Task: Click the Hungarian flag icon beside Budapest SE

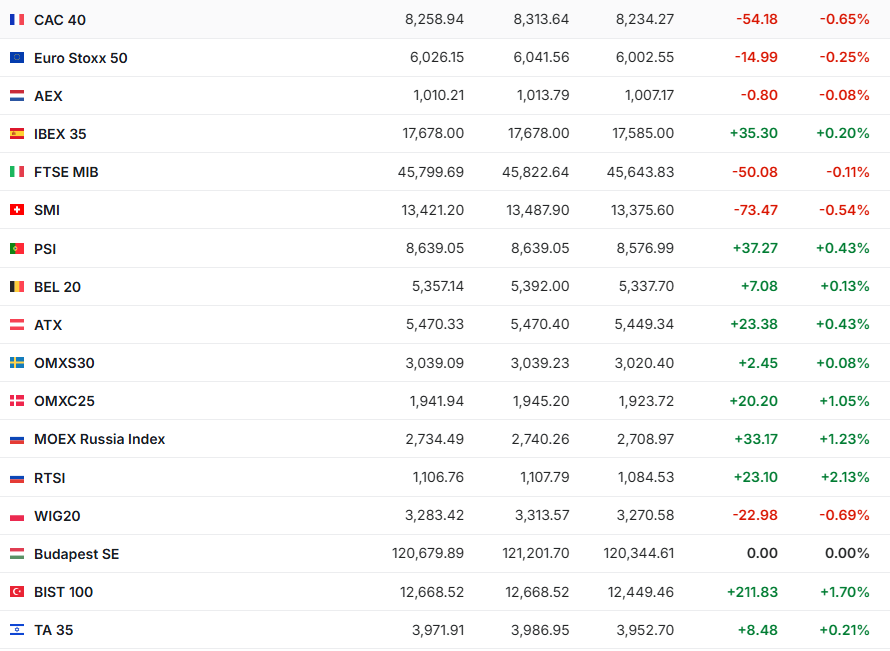Action: click(x=17, y=554)
